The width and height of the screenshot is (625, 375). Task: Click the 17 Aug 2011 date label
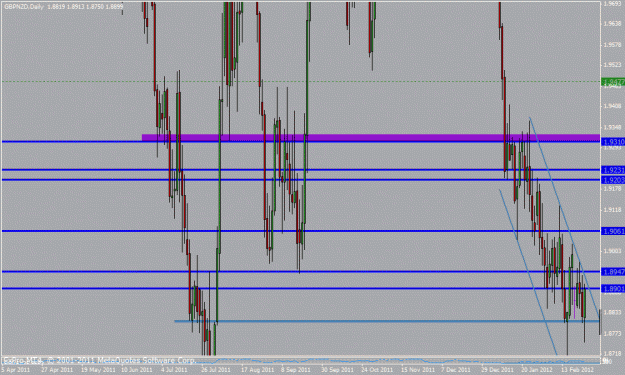(257, 370)
